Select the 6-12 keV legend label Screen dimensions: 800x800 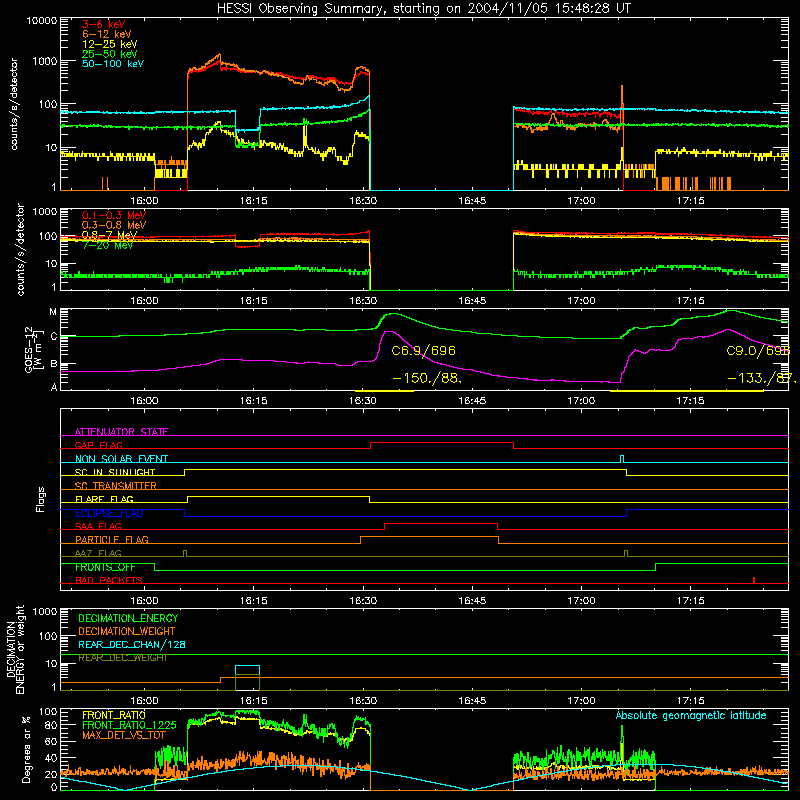coord(107,34)
